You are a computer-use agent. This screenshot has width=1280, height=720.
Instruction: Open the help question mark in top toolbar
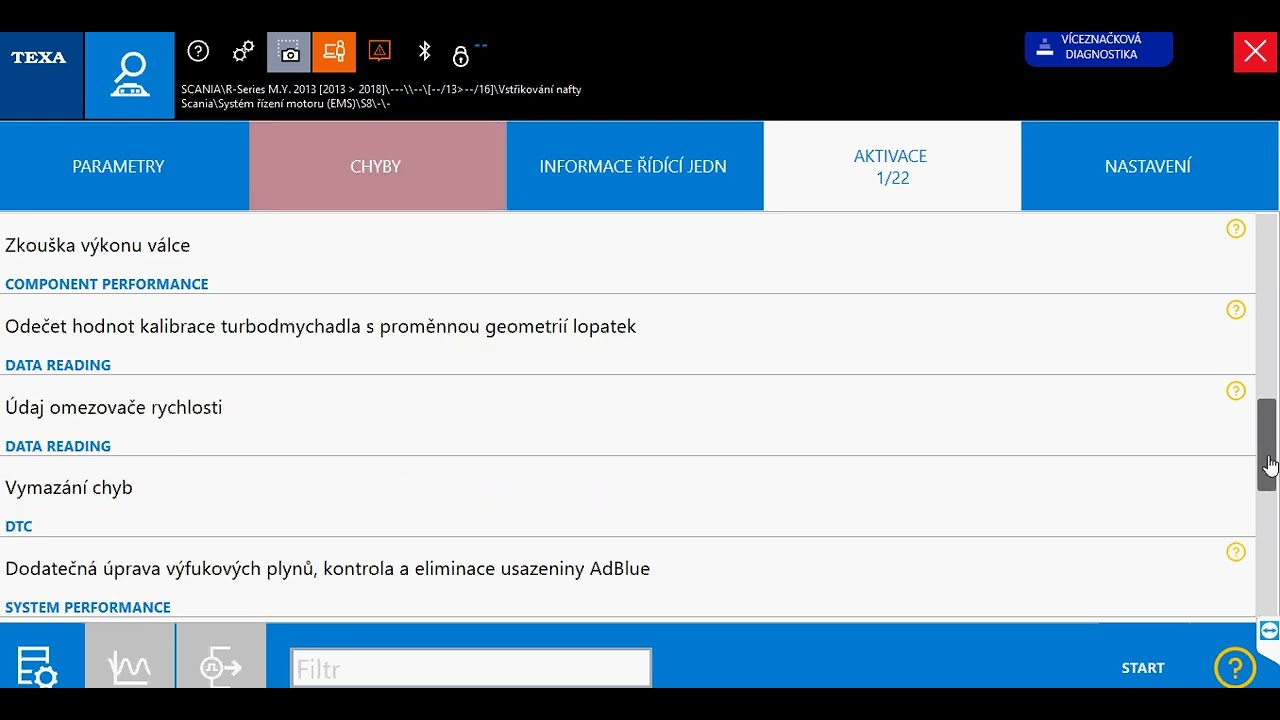[x=198, y=51]
